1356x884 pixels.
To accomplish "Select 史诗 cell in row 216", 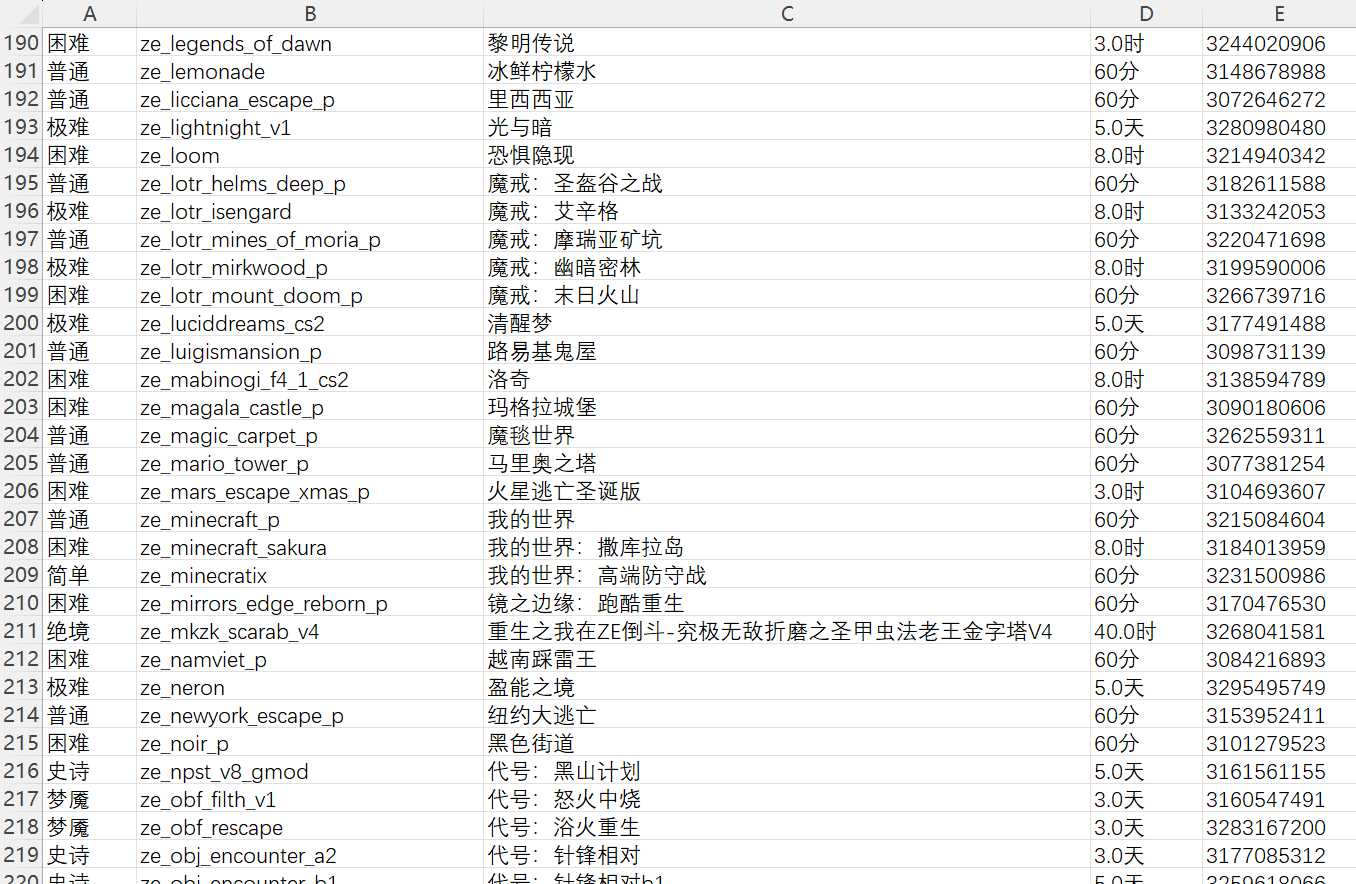I will tap(89, 772).
